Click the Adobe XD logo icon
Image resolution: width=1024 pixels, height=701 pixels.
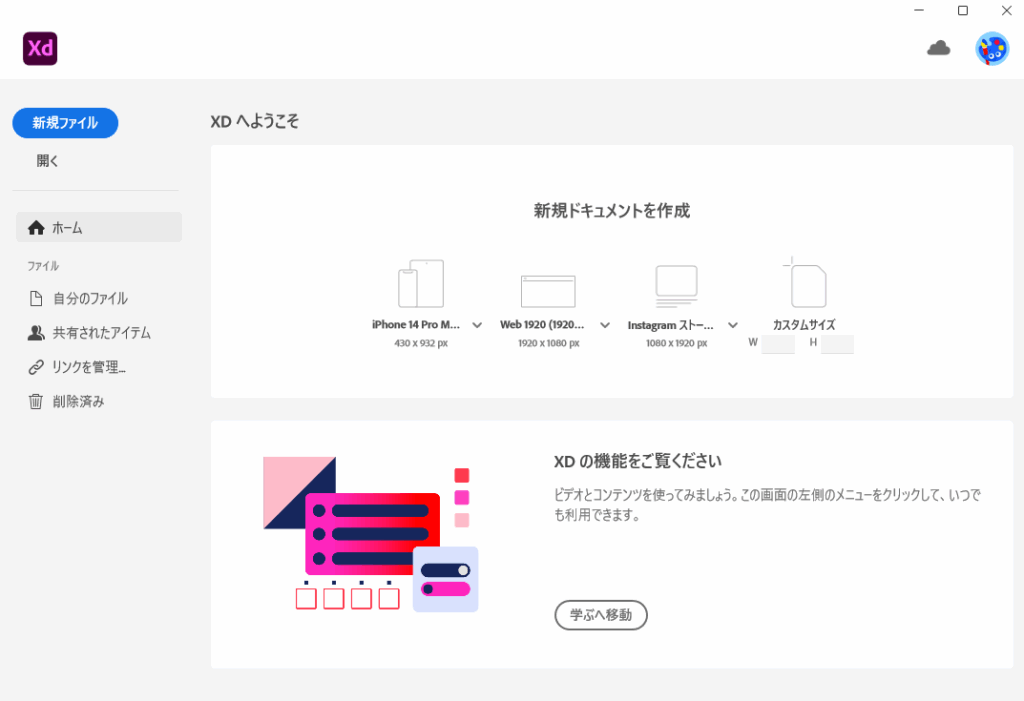40,48
